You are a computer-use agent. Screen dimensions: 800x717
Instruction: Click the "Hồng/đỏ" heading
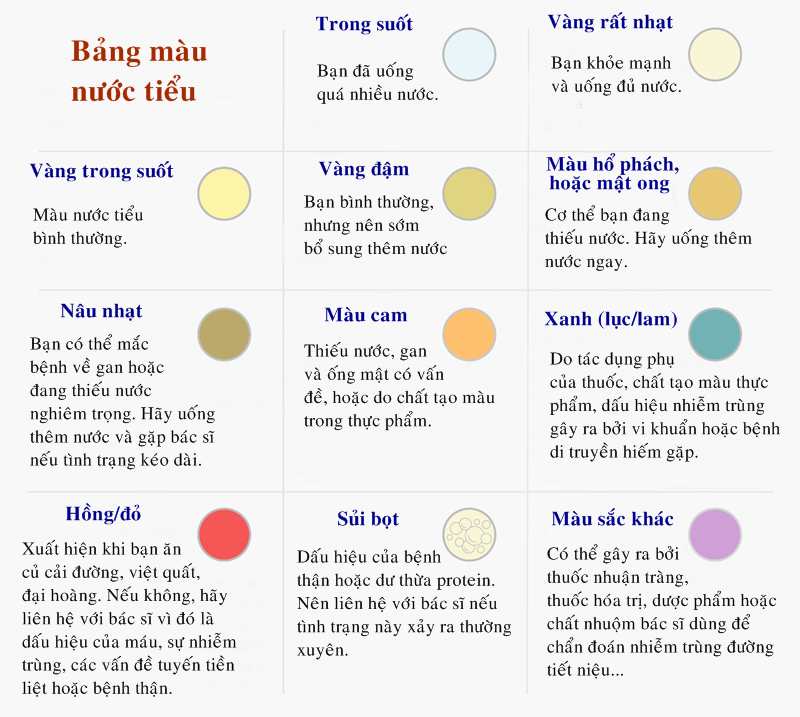[x=104, y=514]
